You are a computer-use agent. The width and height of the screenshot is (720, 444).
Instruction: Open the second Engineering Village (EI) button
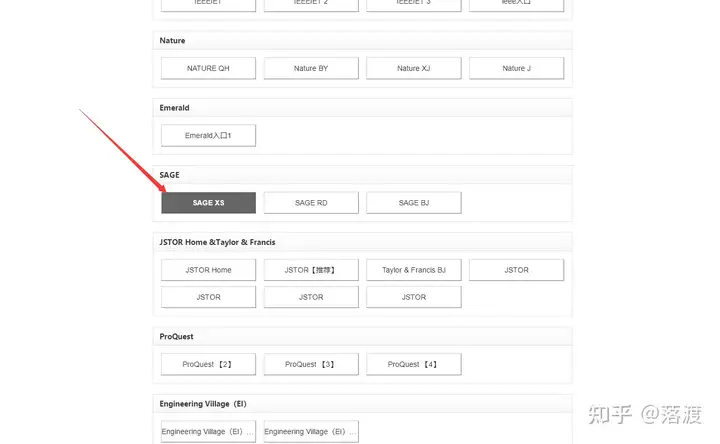coord(311,432)
